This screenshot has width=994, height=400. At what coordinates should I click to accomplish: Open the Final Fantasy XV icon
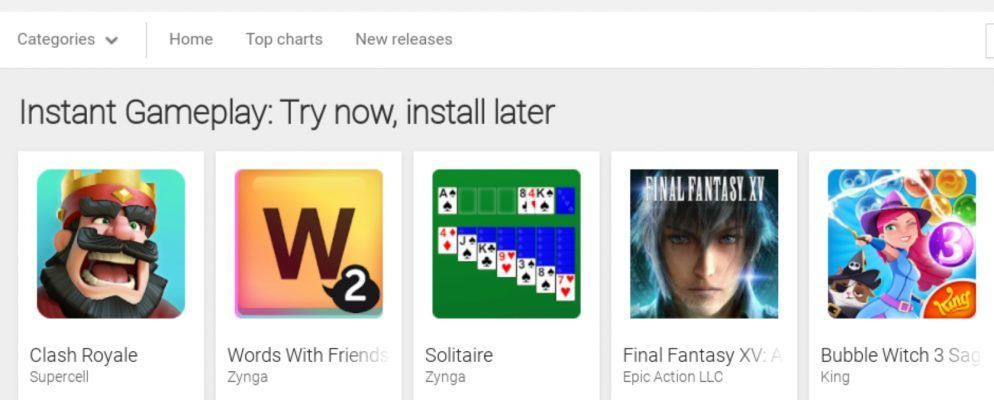tap(704, 244)
